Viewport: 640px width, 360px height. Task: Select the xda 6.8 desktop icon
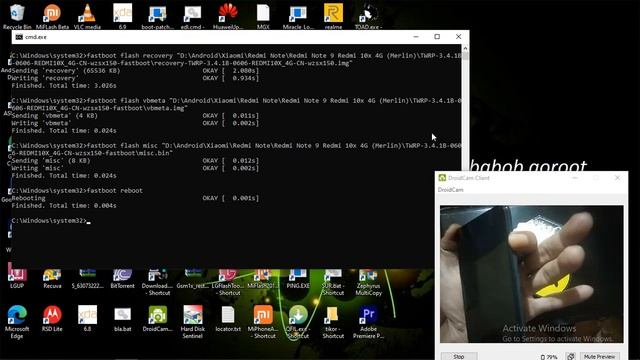87,318
